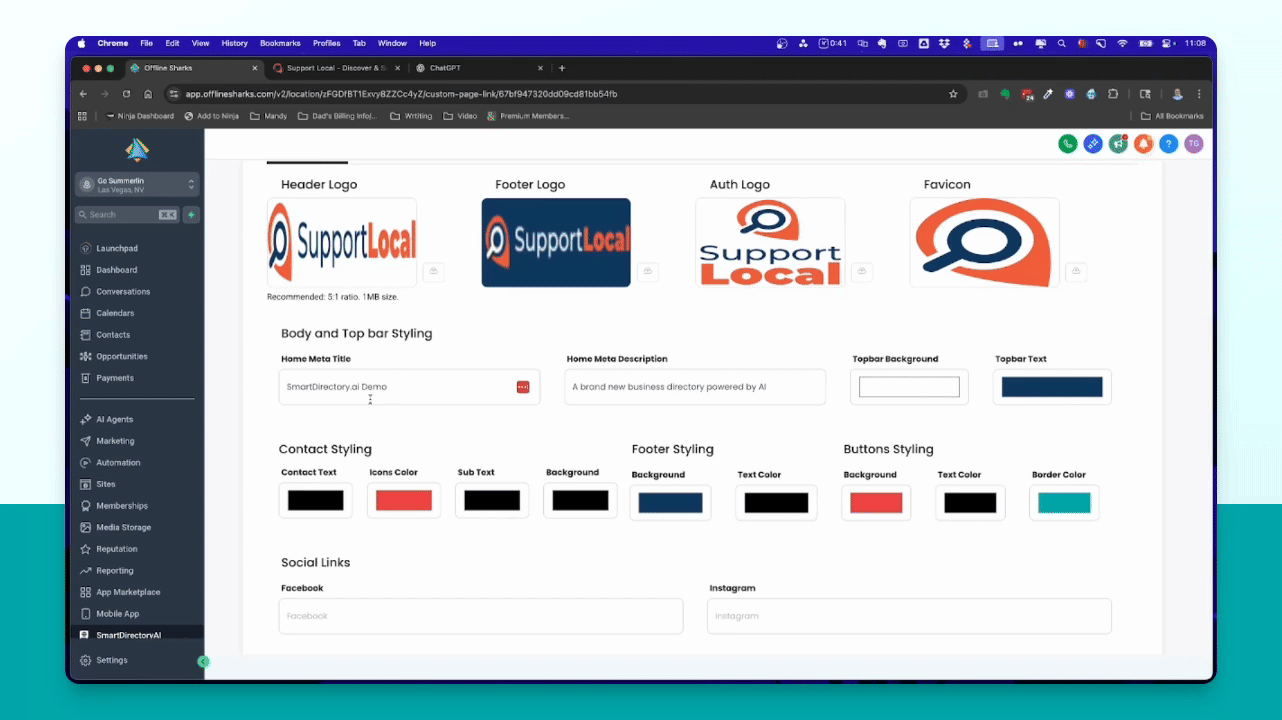
Task: Open Spotlight search in the menu bar
Action: pos(1061,44)
